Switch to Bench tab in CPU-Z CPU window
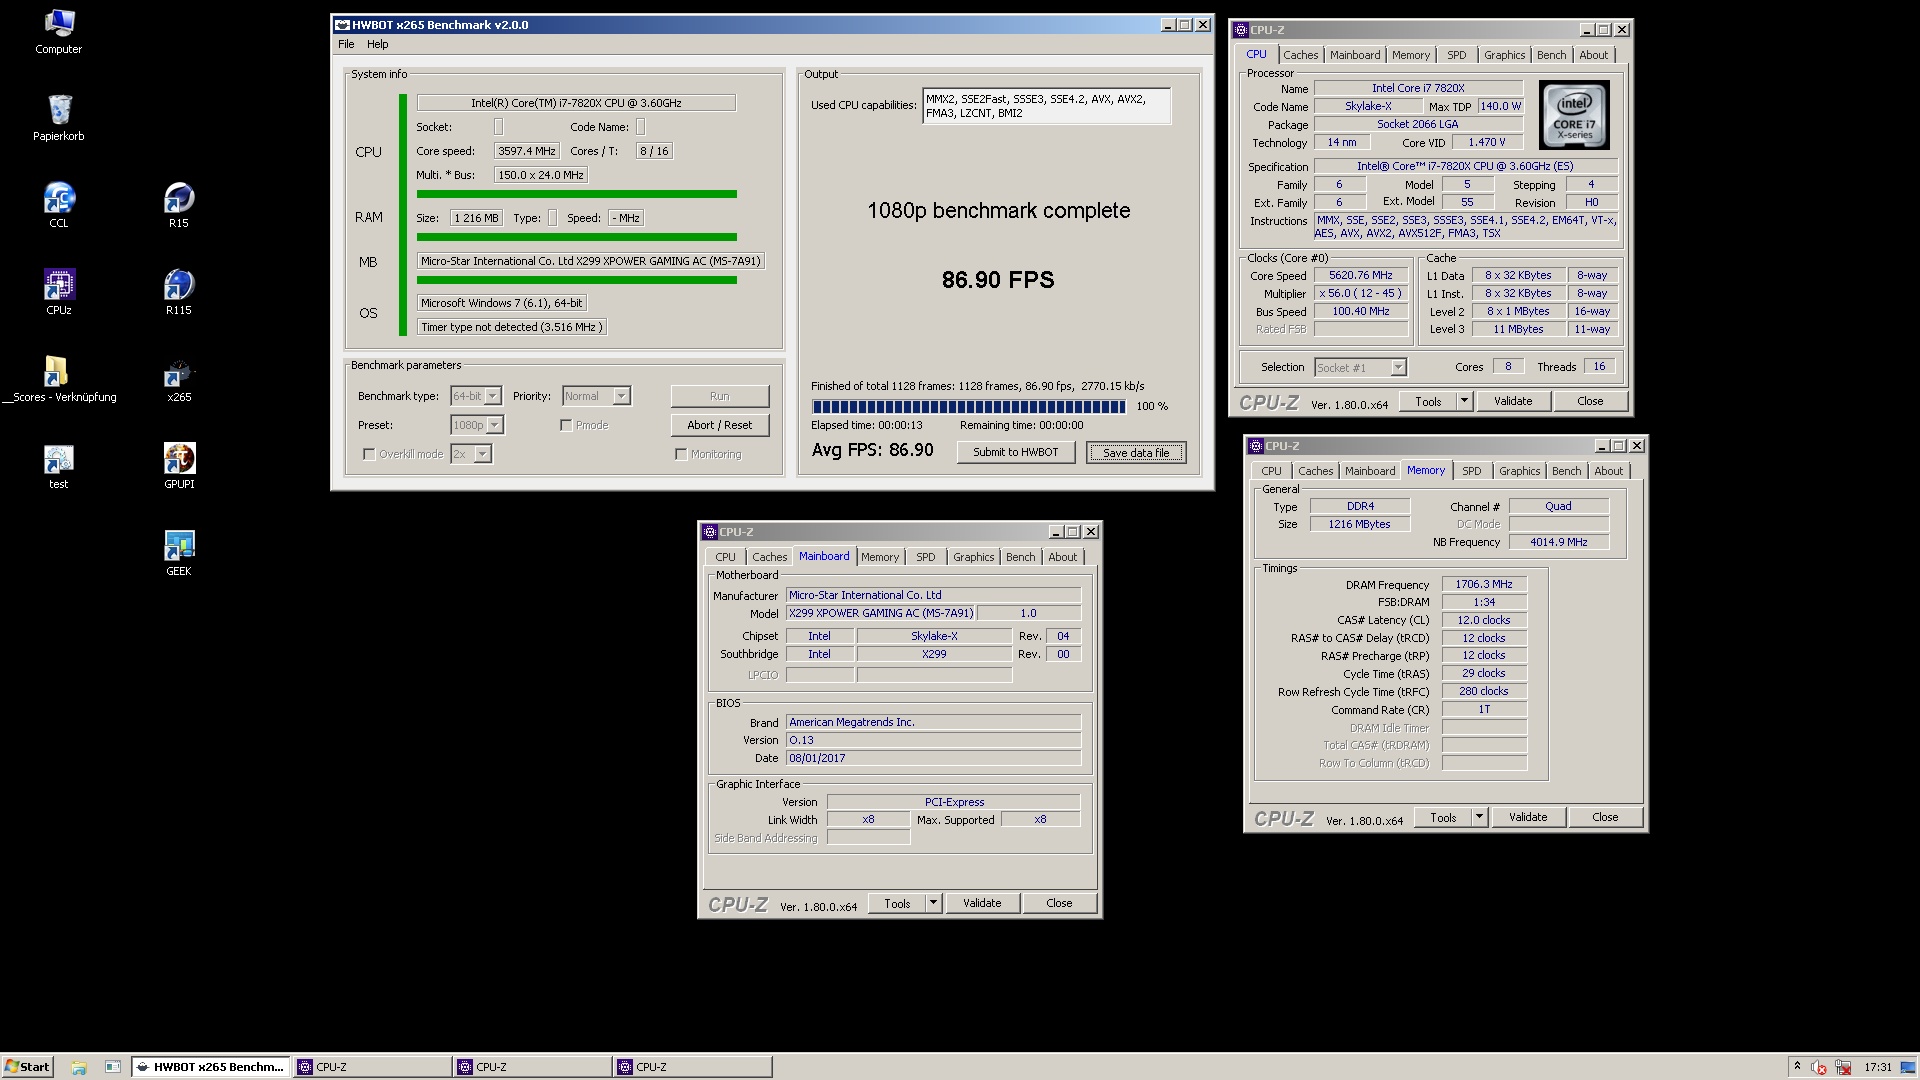 [x=1551, y=55]
